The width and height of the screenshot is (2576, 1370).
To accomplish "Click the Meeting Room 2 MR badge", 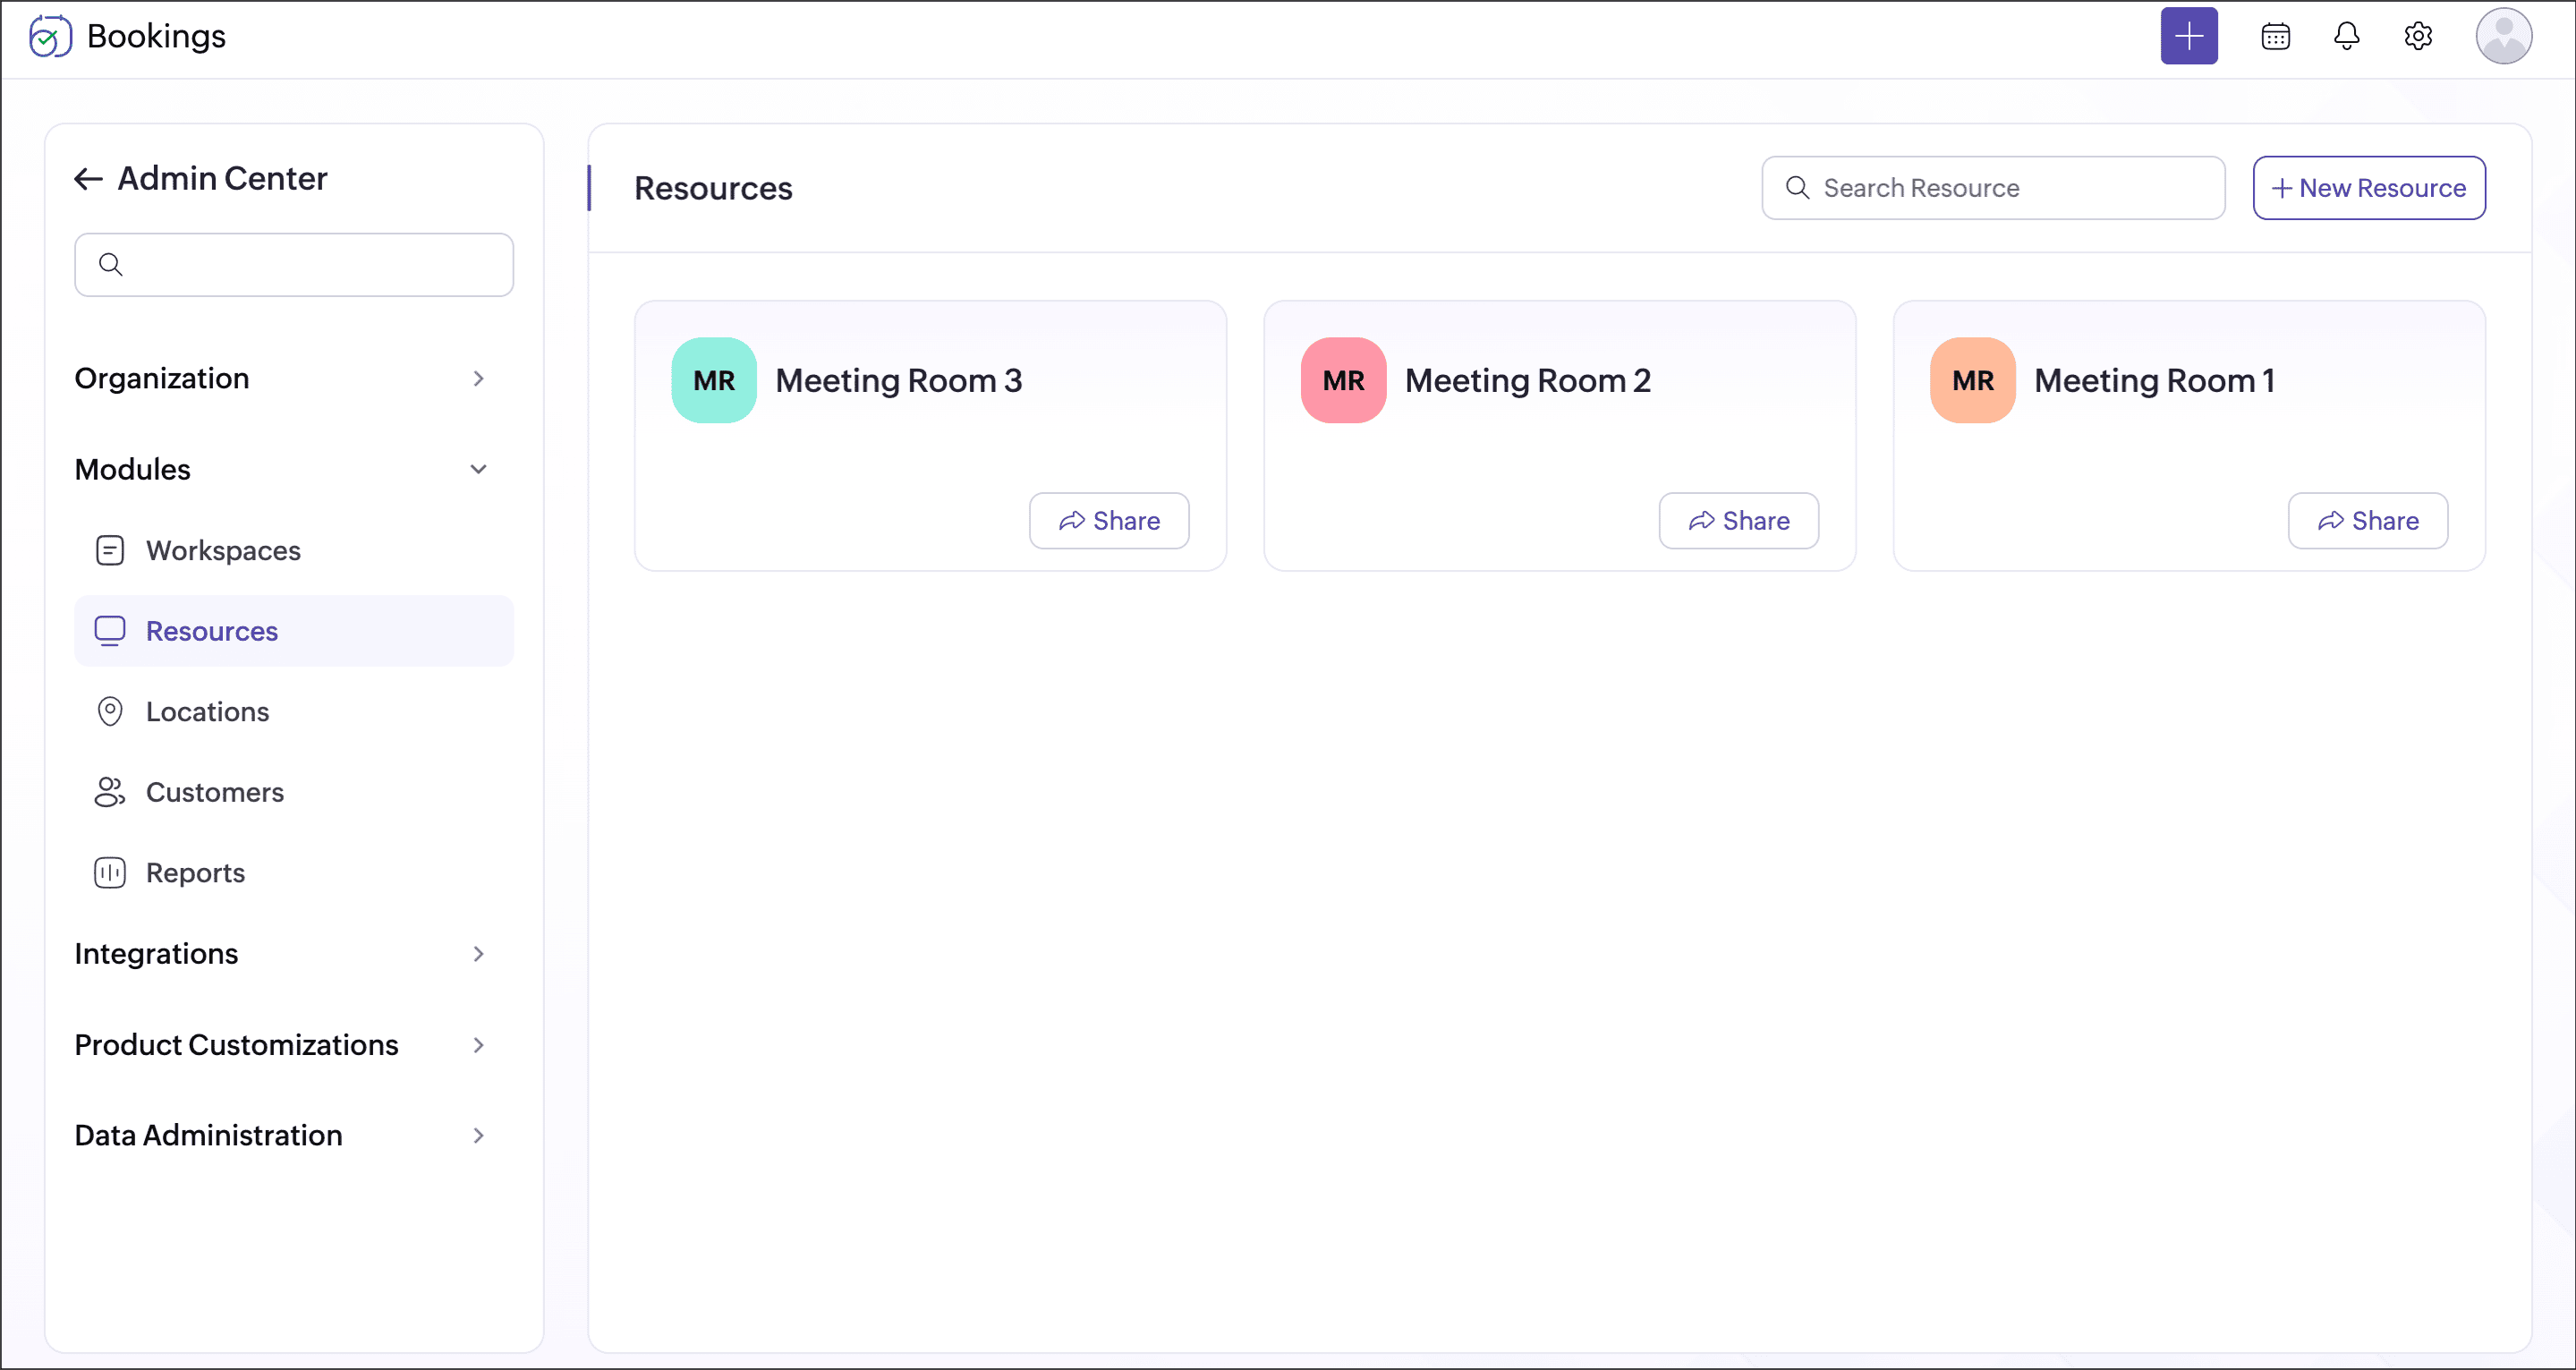I will [x=1343, y=380].
